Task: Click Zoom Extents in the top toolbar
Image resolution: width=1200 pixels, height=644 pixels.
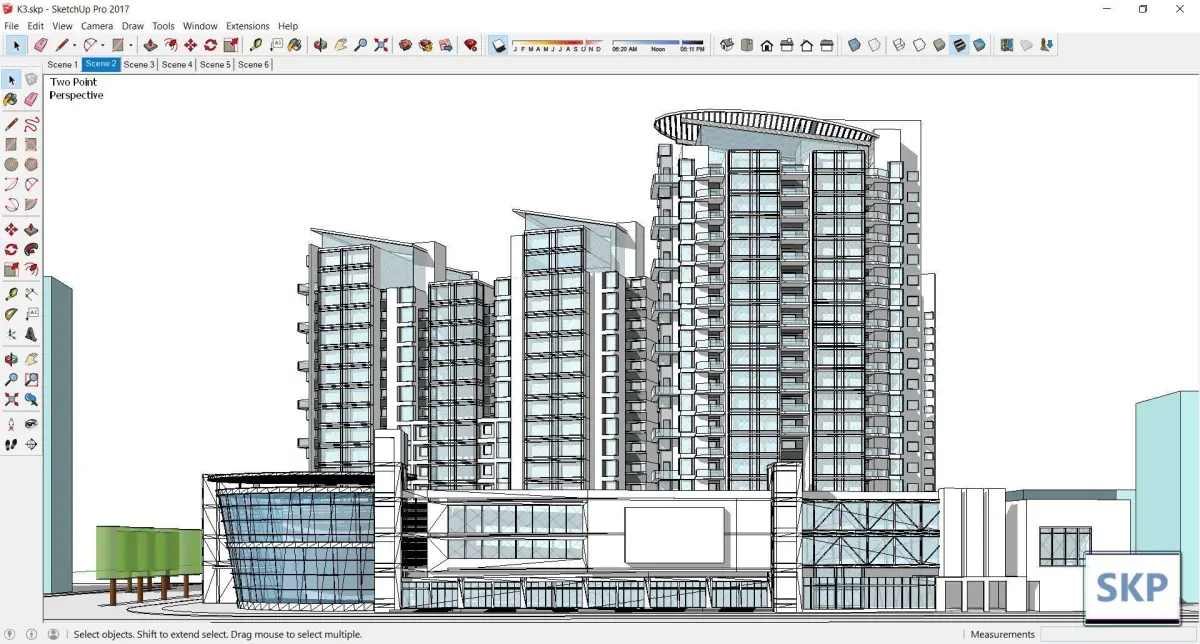Action: point(381,45)
